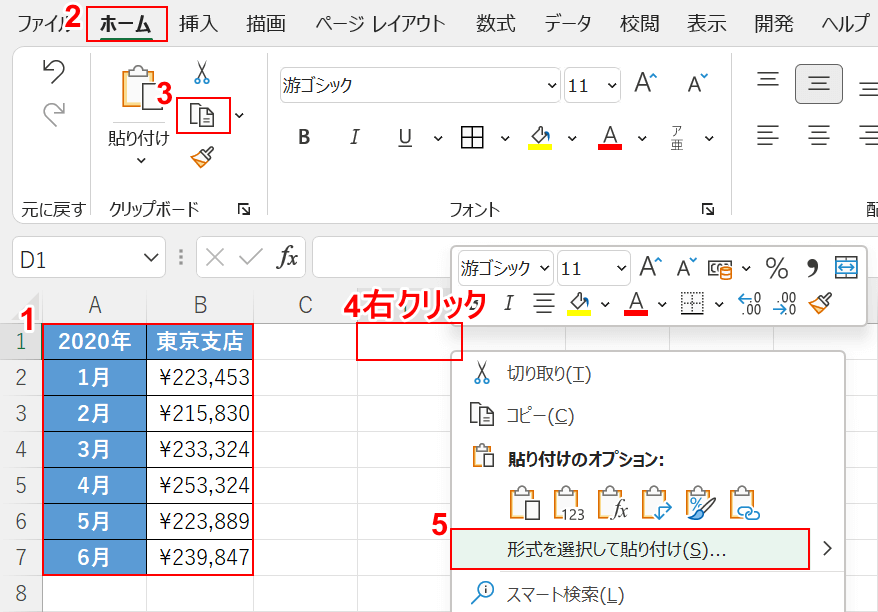The width and height of the screenshot is (878, 612).
Task: Choose 切り取り(T) from the context menu
Action: coord(549,374)
